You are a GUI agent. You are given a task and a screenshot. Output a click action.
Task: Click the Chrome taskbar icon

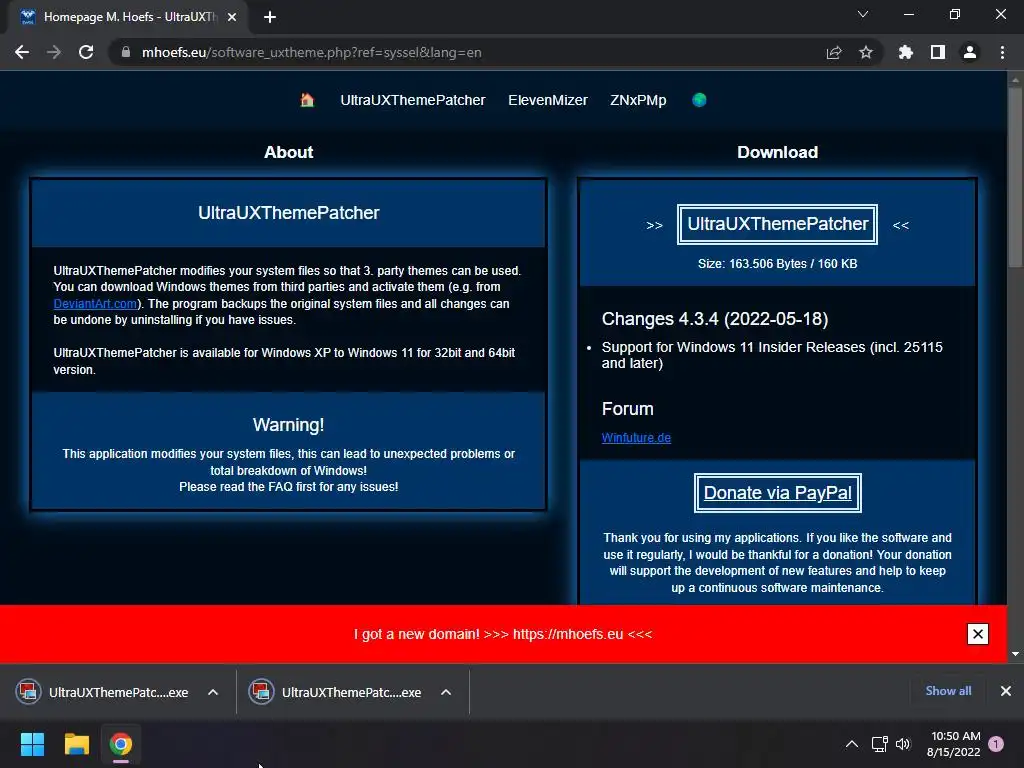(121, 744)
